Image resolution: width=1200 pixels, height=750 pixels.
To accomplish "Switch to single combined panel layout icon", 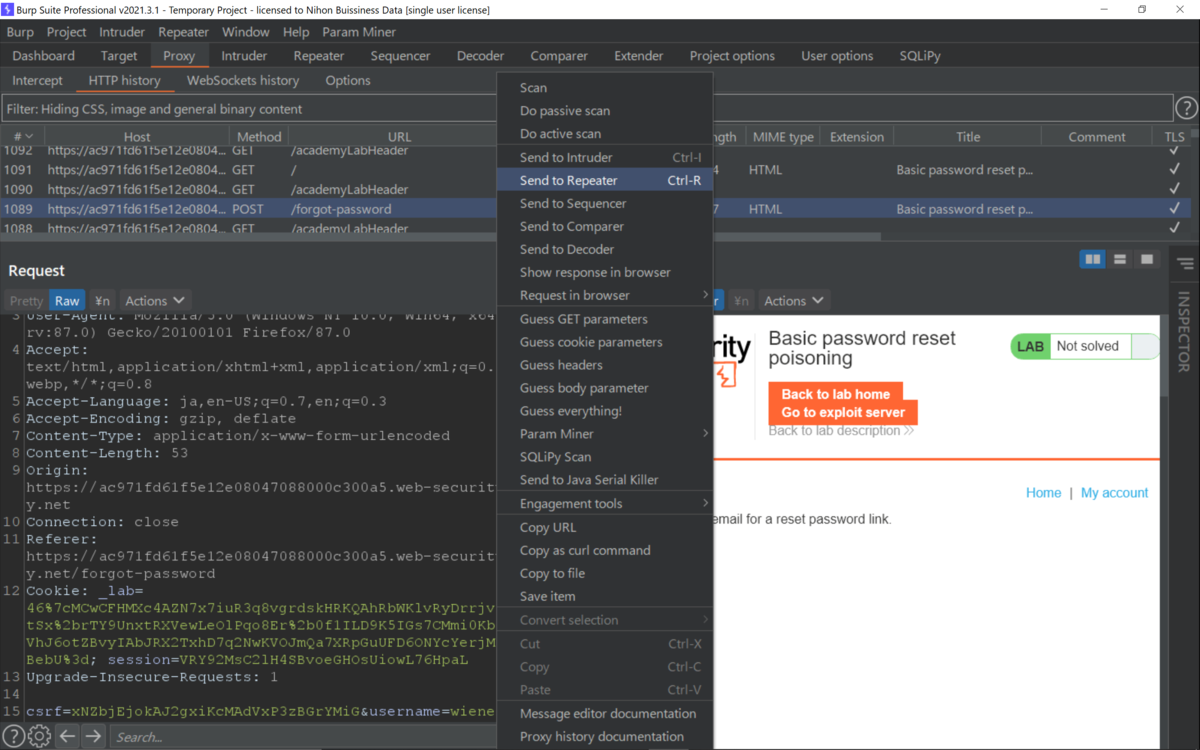I will 1146,260.
